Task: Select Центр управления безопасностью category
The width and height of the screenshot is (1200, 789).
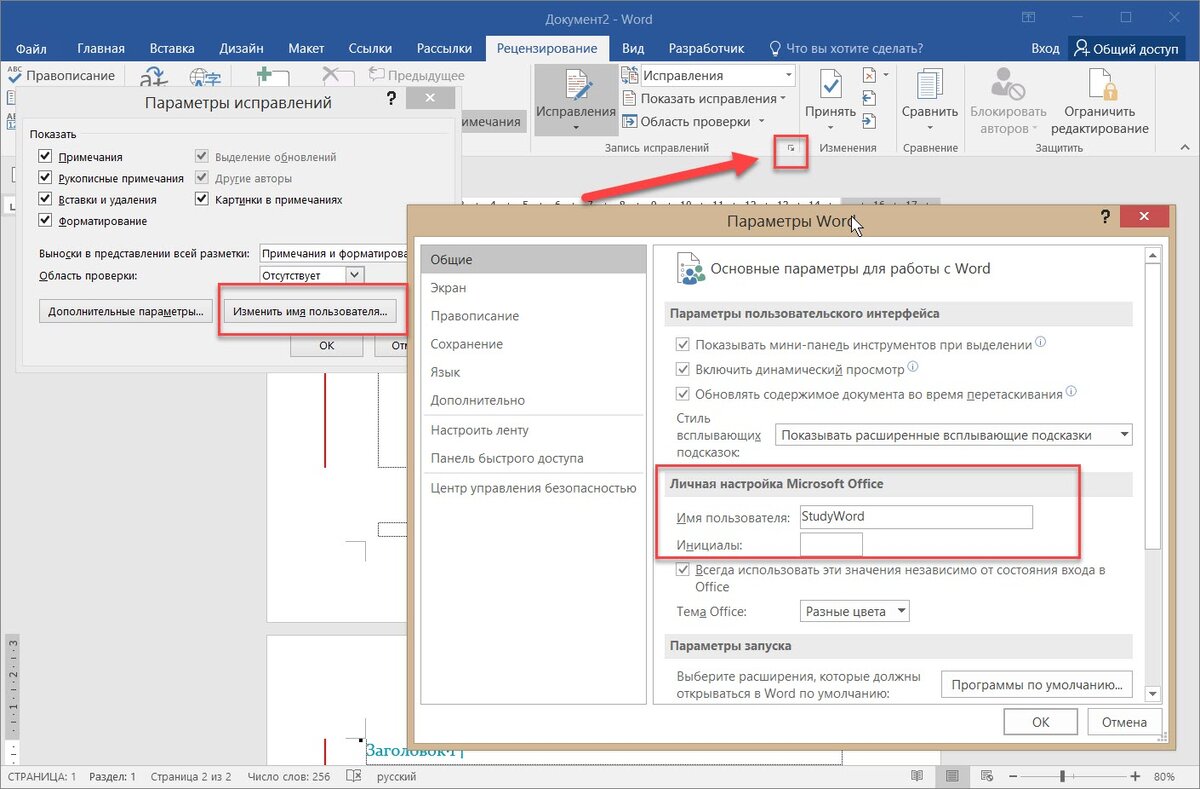Action: click(x=534, y=488)
